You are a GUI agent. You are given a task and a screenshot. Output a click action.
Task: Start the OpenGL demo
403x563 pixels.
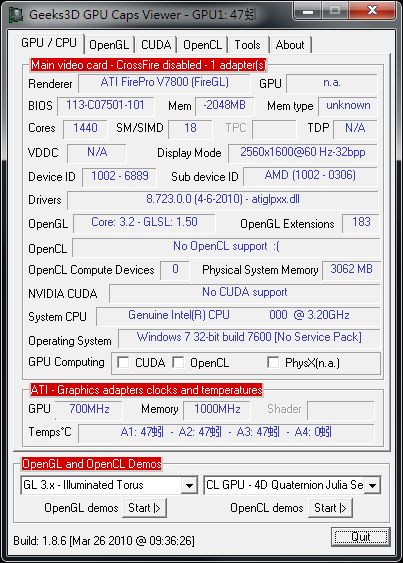(144, 508)
